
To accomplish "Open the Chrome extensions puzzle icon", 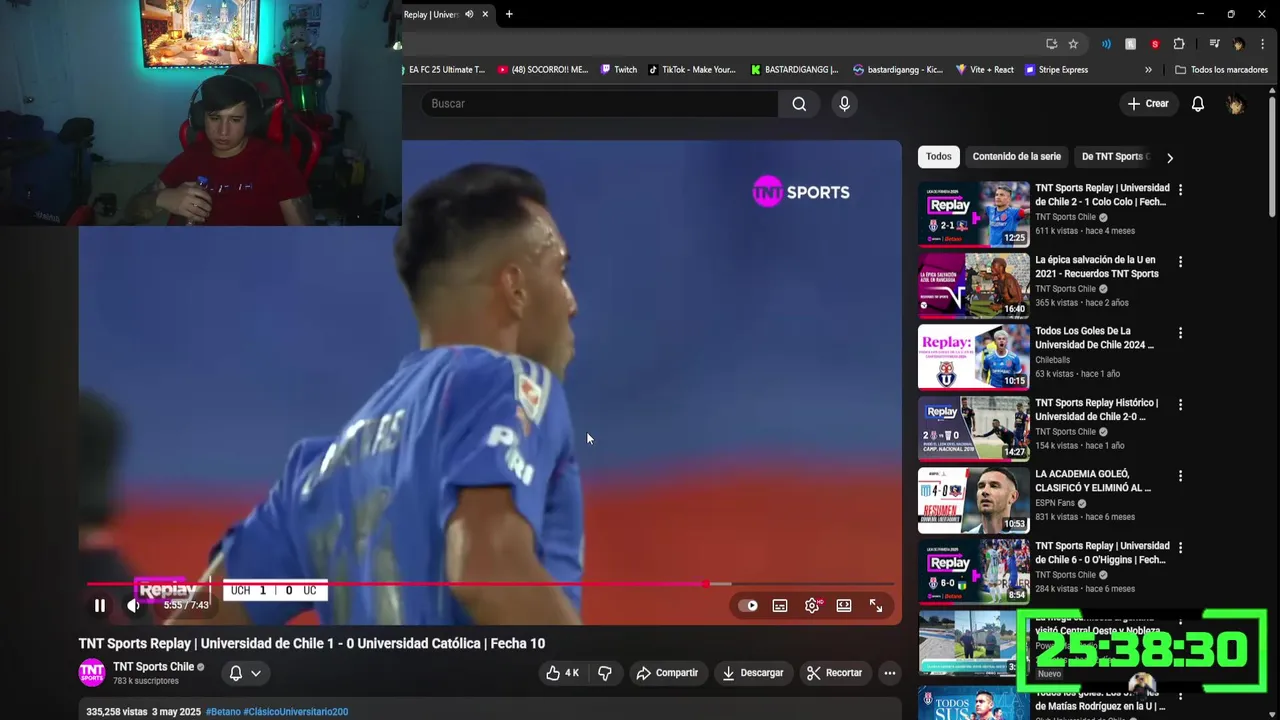I will click(1179, 44).
